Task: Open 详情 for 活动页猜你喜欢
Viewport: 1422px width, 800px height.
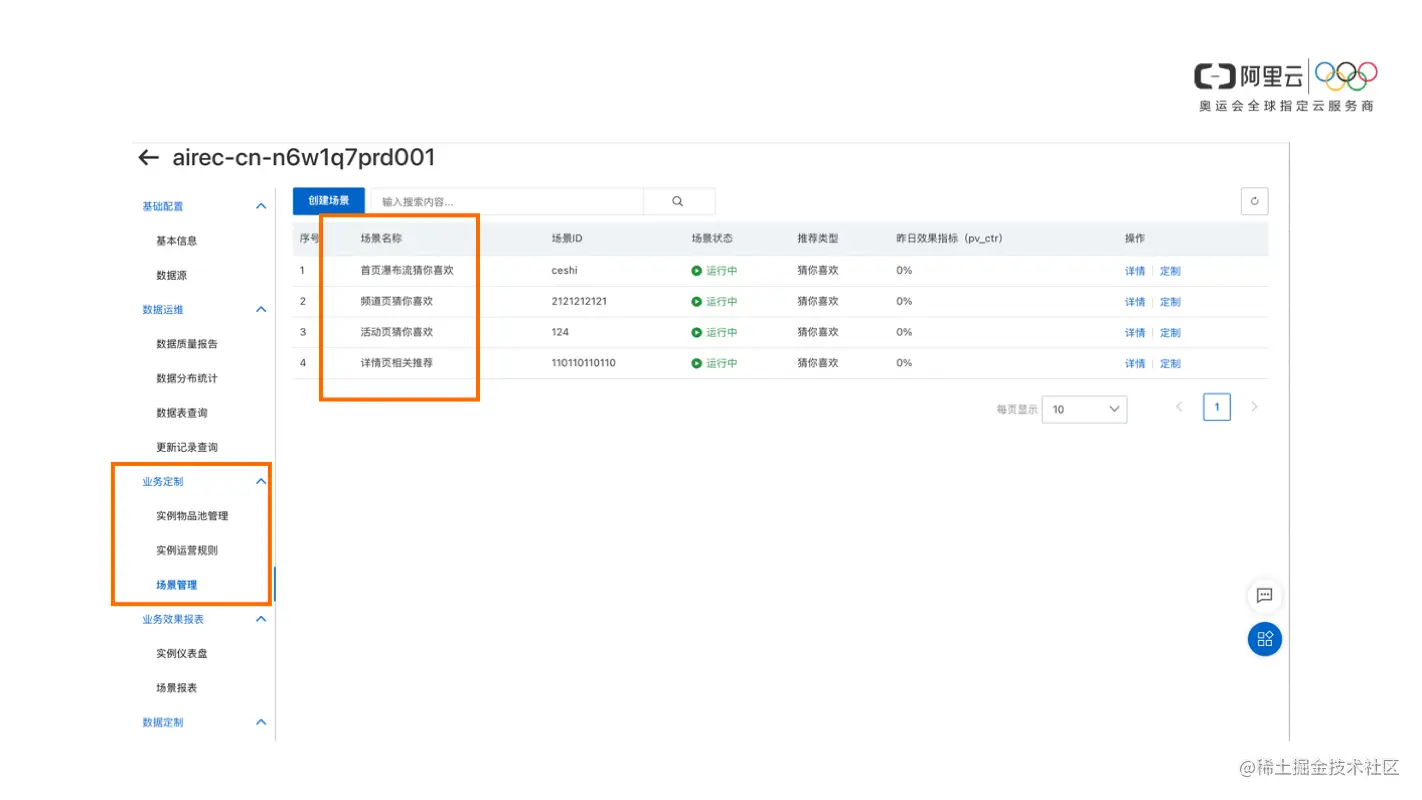Action: pos(1135,333)
